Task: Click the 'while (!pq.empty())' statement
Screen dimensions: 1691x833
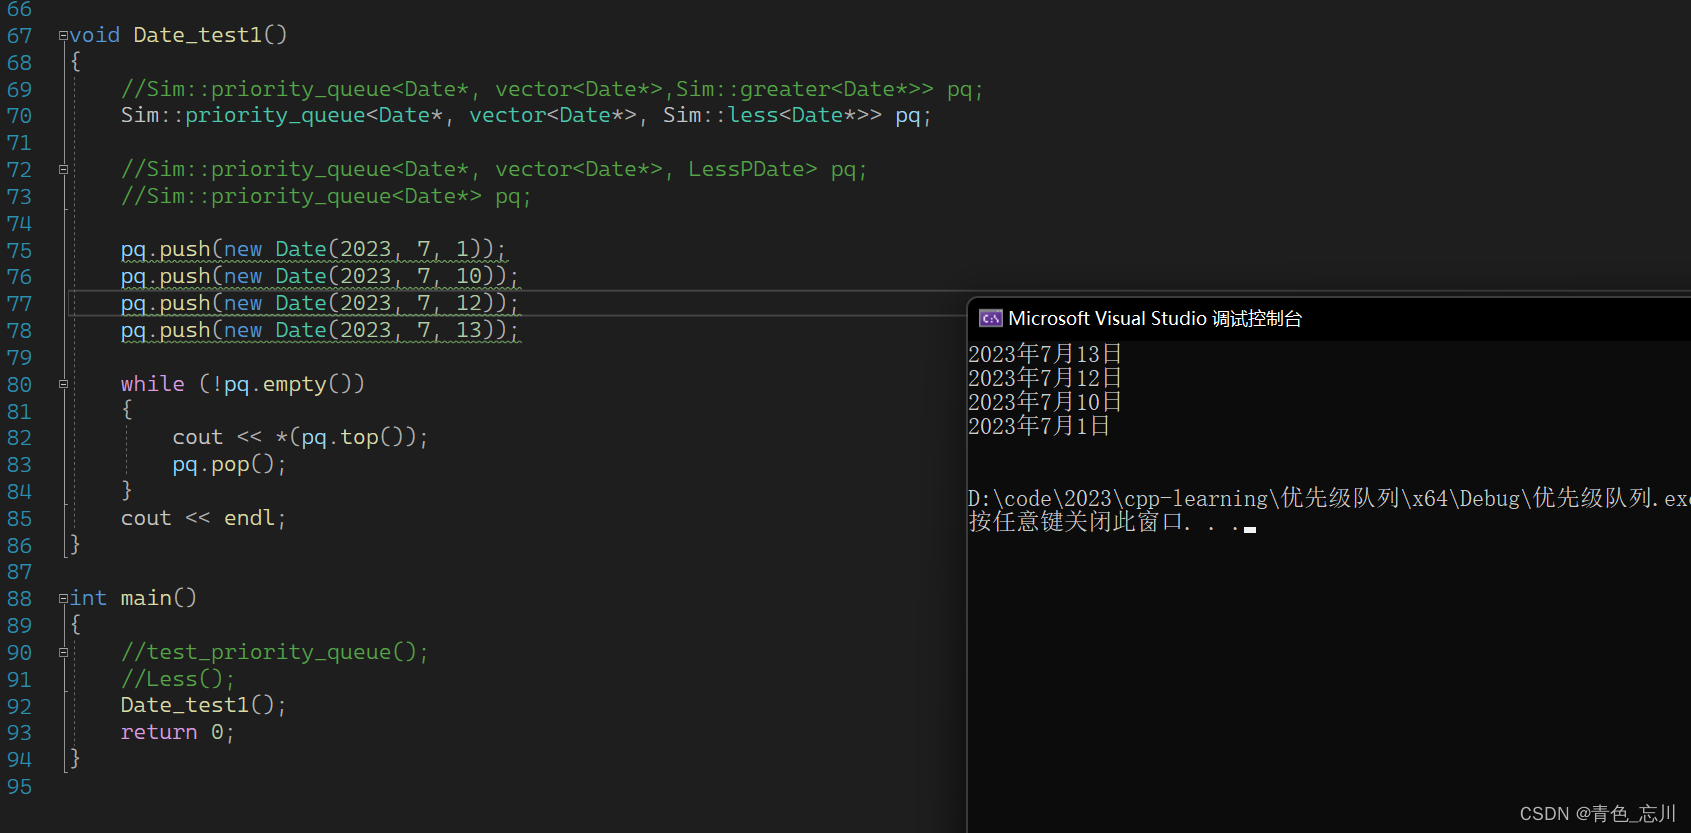Action: click(243, 384)
